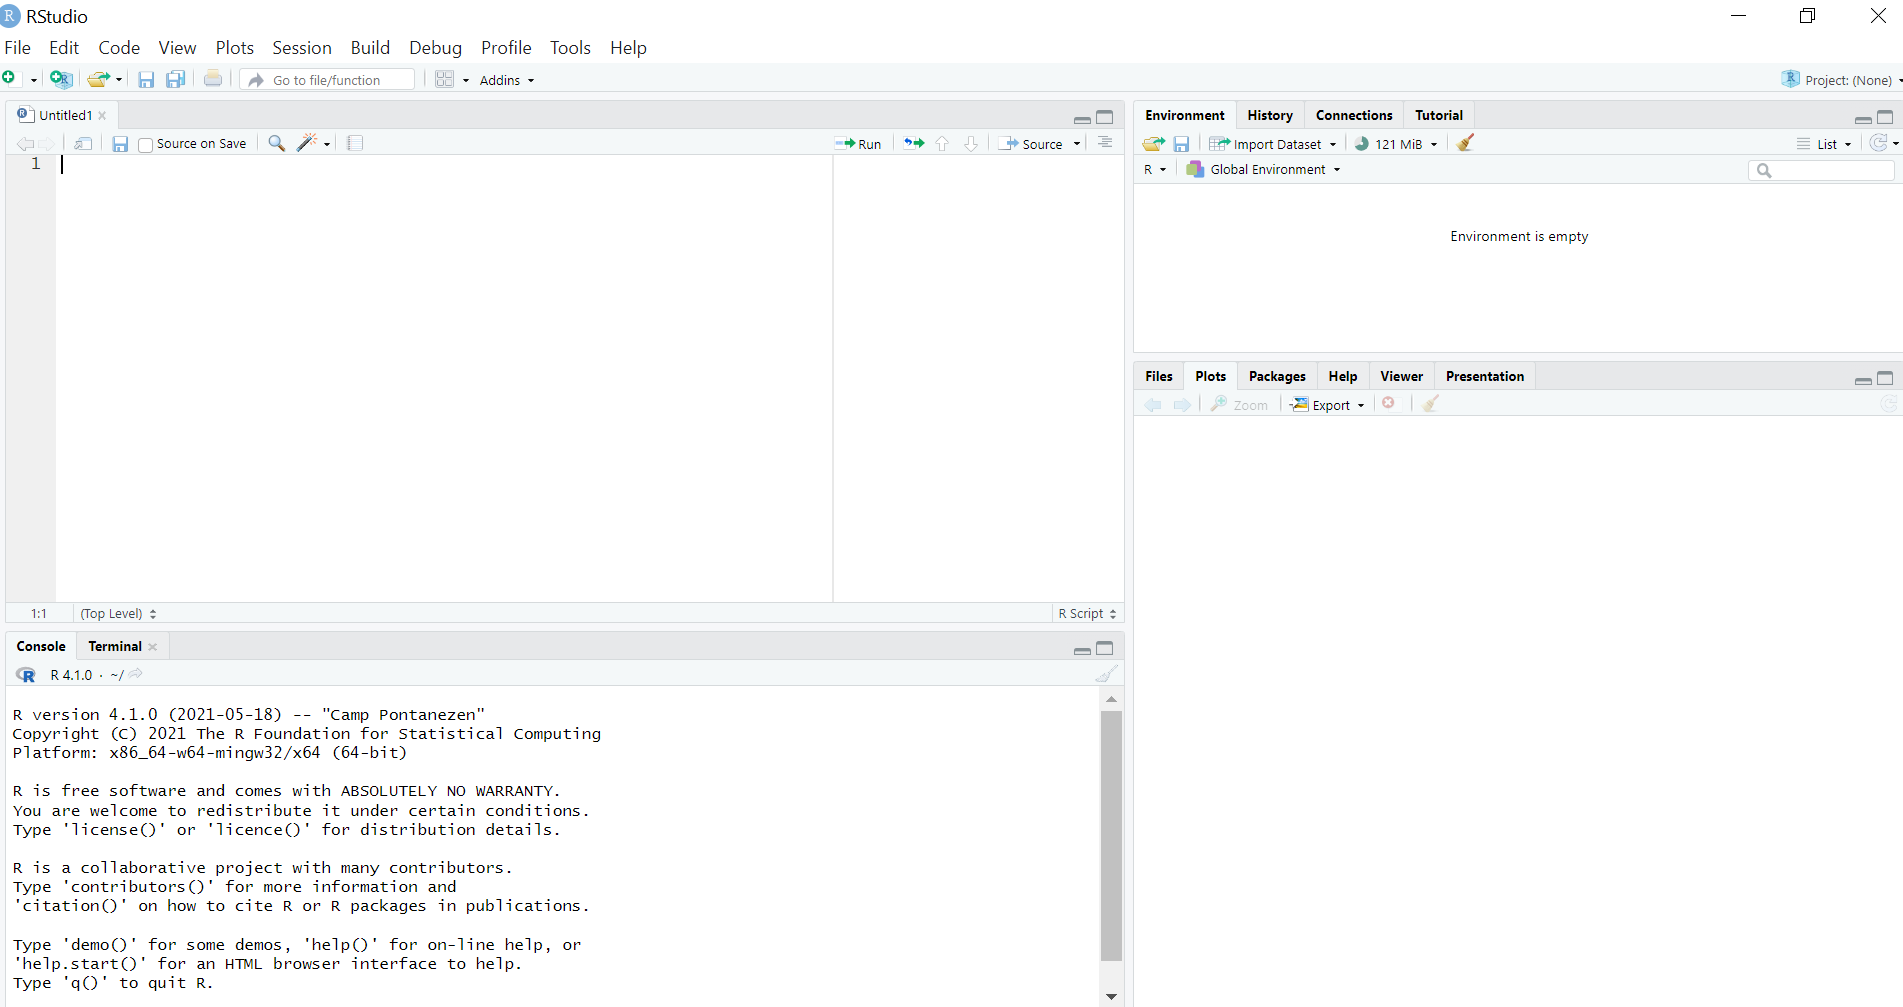Toggle the Source on Save checkbox
The image size is (1903, 1007).
[146, 145]
